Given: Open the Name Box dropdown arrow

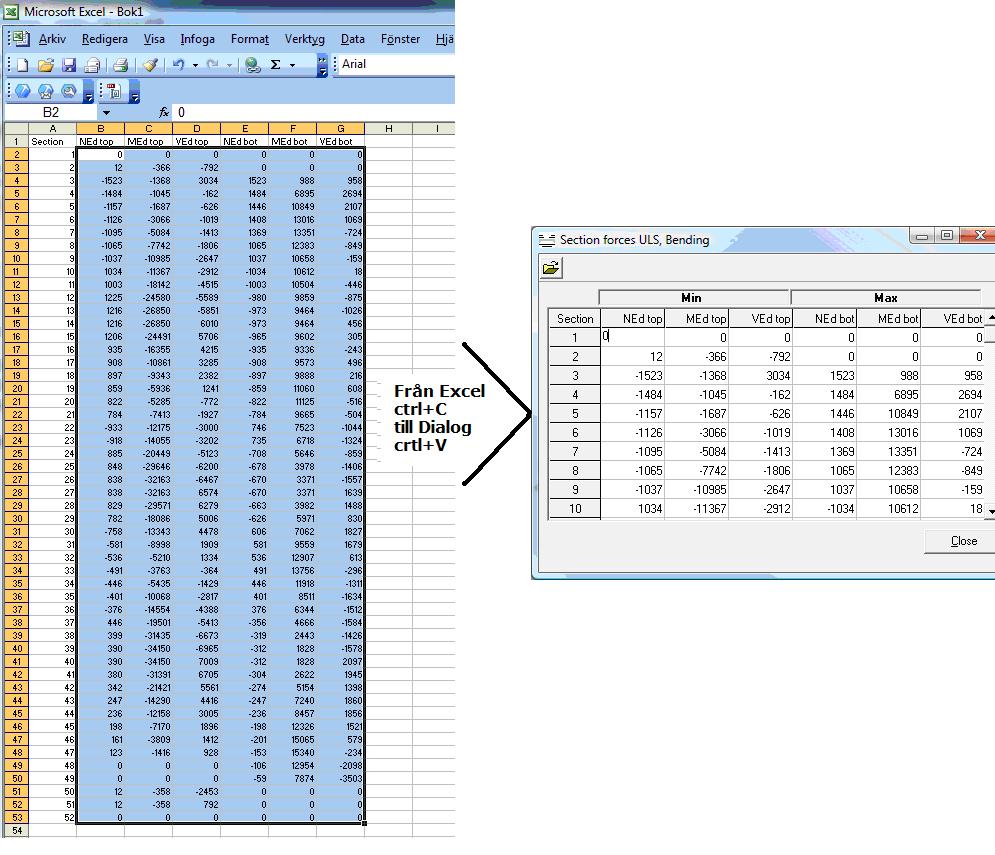Looking at the screenshot, I should (106, 112).
